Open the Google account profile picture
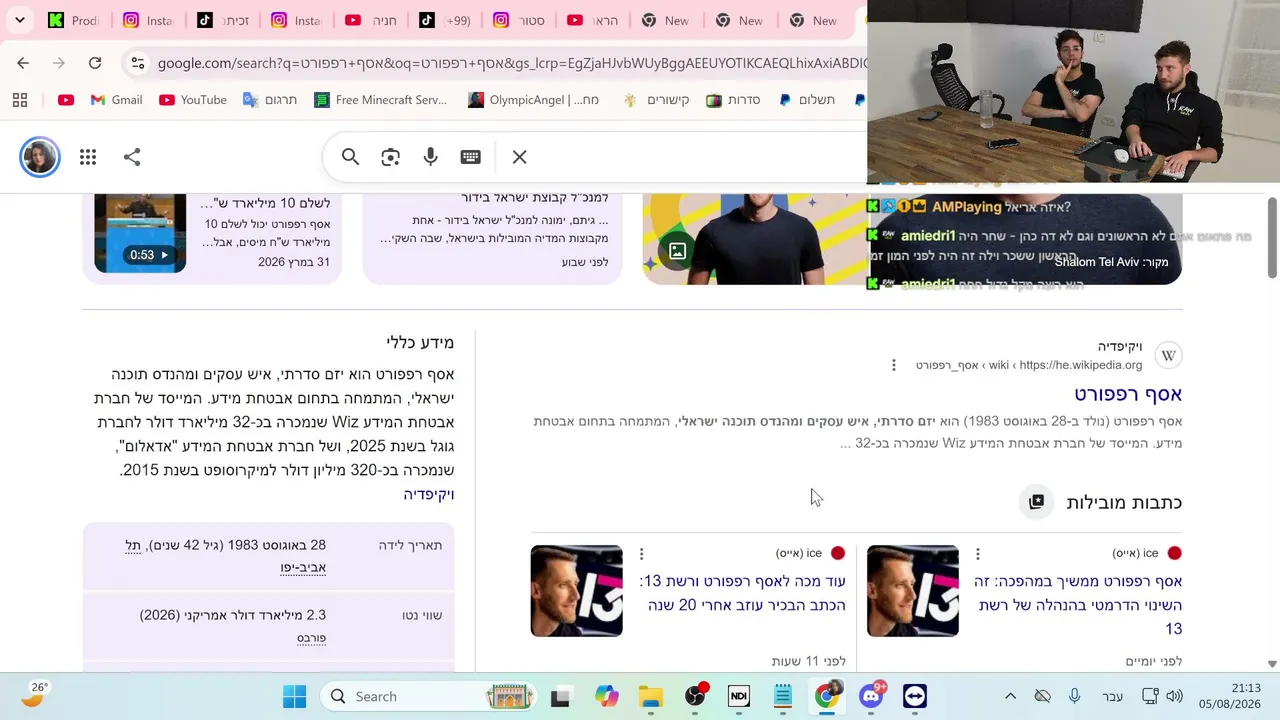Screen dimensions: 1280x720 point(40,157)
